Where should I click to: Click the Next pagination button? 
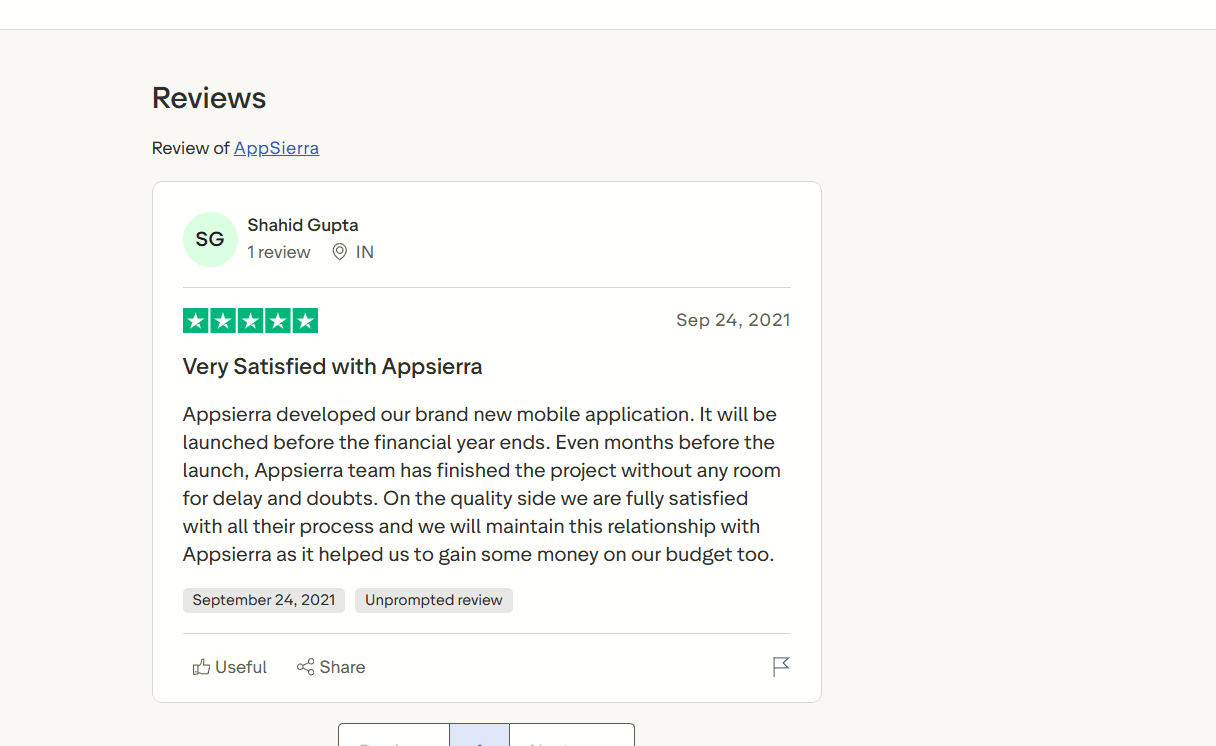pyautogui.click(x=571, y=740)
